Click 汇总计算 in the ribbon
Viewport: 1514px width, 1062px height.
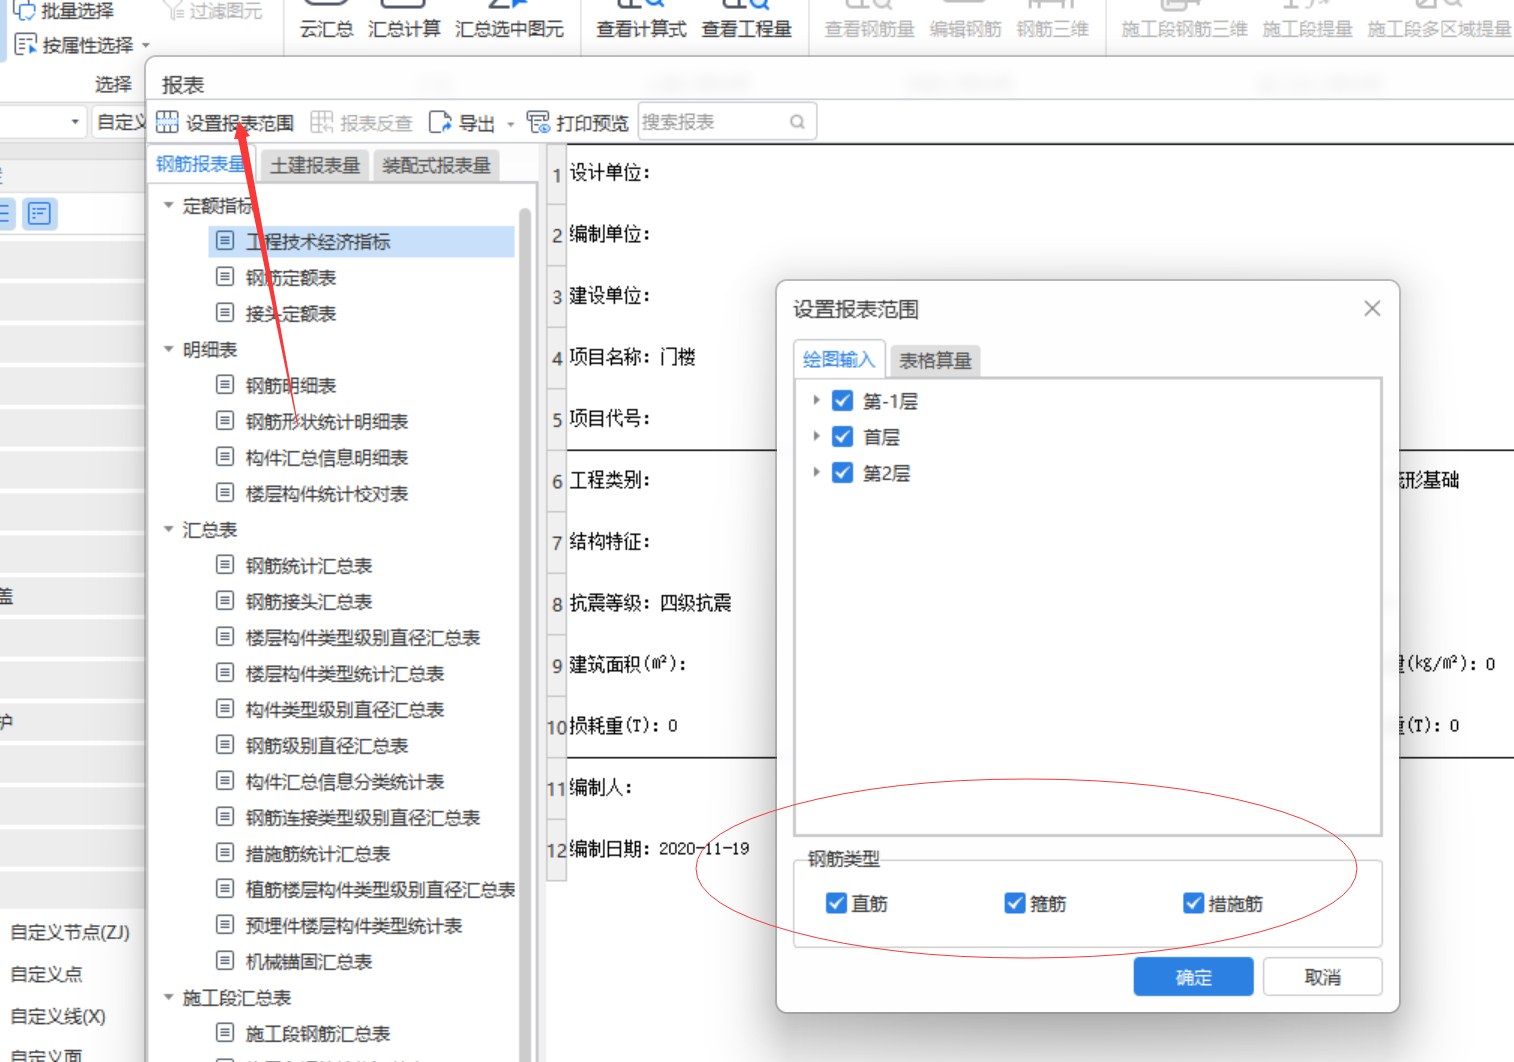point(404,29)
